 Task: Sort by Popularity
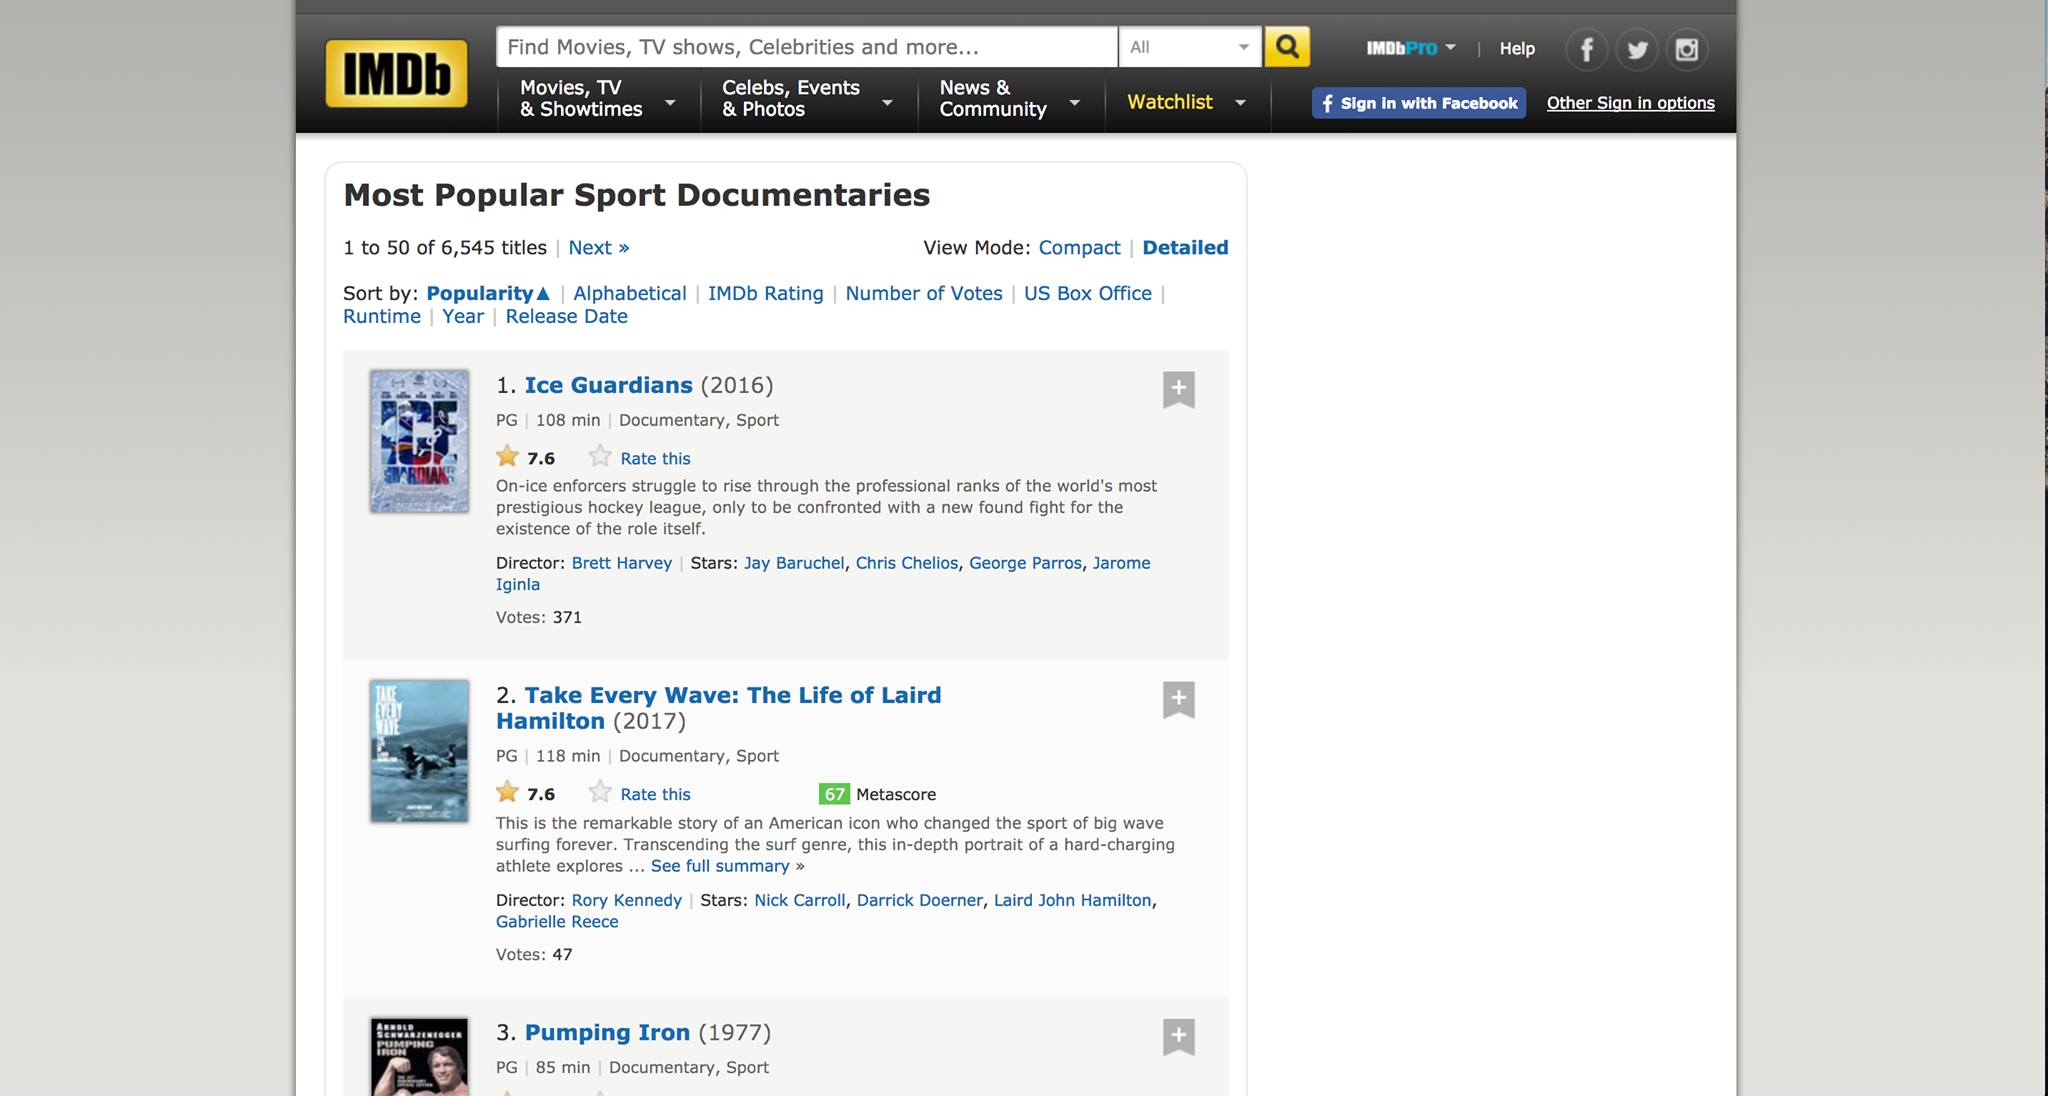[x=488, y=294]
